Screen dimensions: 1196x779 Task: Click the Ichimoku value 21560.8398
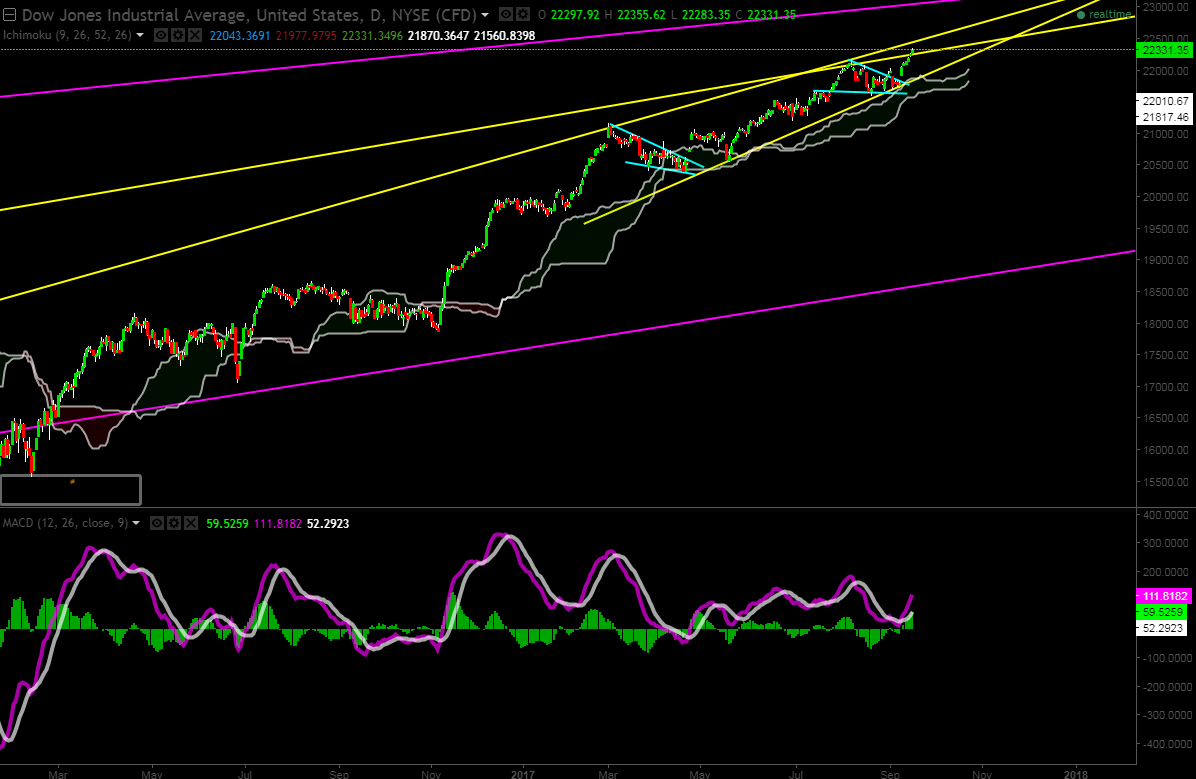(x=504, y=36)
